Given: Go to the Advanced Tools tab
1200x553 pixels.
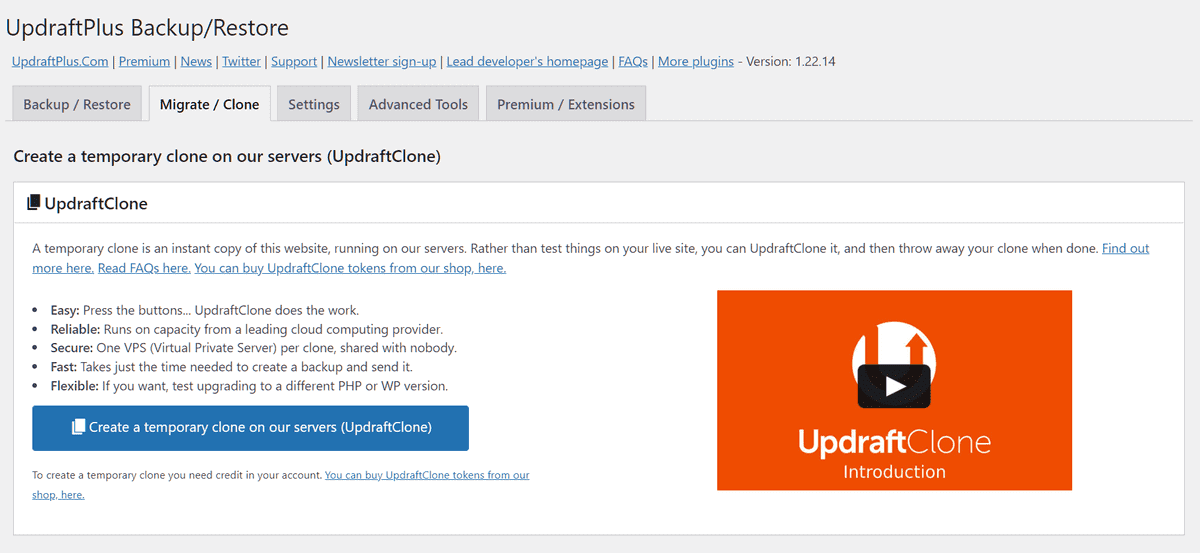Looking at the screenshot, I should [418, 104].
